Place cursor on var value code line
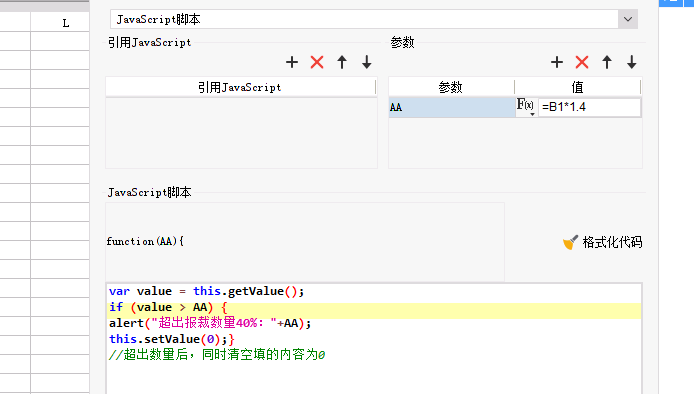The image size is (694, 394). [206, 291]
